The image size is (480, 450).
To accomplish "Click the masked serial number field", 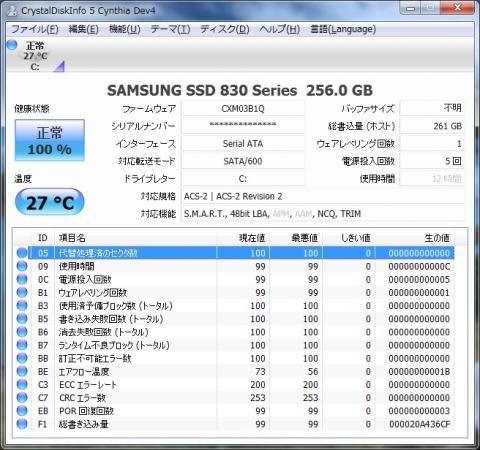I will point(243,126).
